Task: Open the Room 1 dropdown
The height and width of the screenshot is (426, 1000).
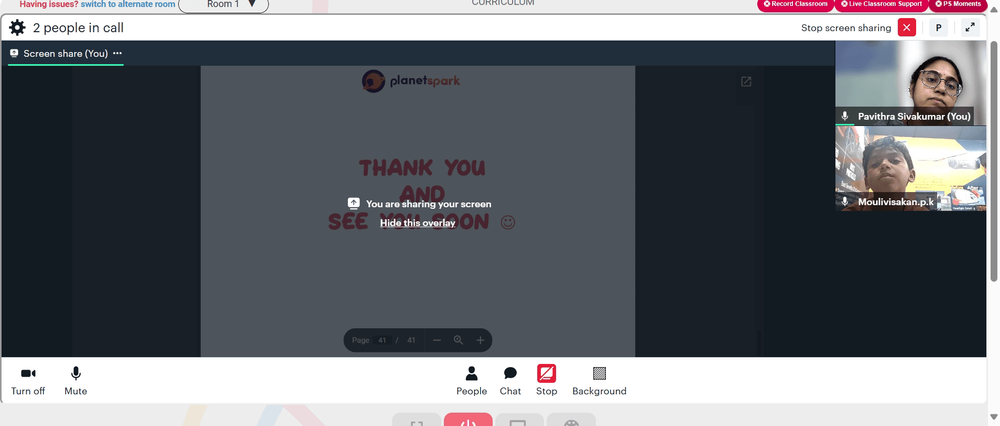Action: click(x=224, y=5)
